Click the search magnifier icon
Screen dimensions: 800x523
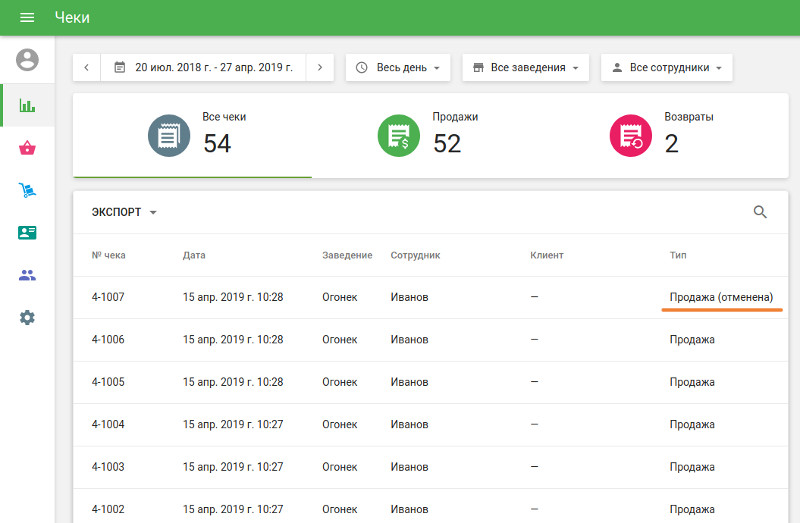[x=760, y=212]
